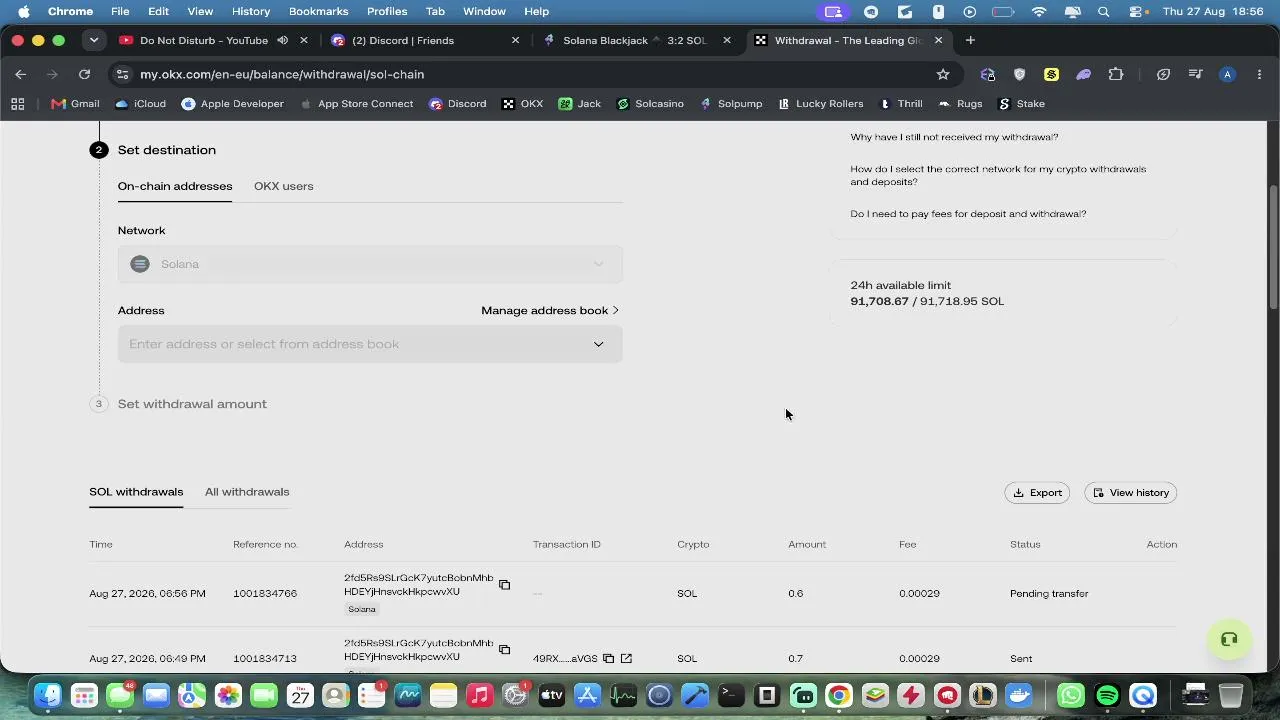Image resolution: width=1280 pixels, height=720 pixels.
Task: Open Chrome extensions puzzle icon
Action: click(1116, 74)
